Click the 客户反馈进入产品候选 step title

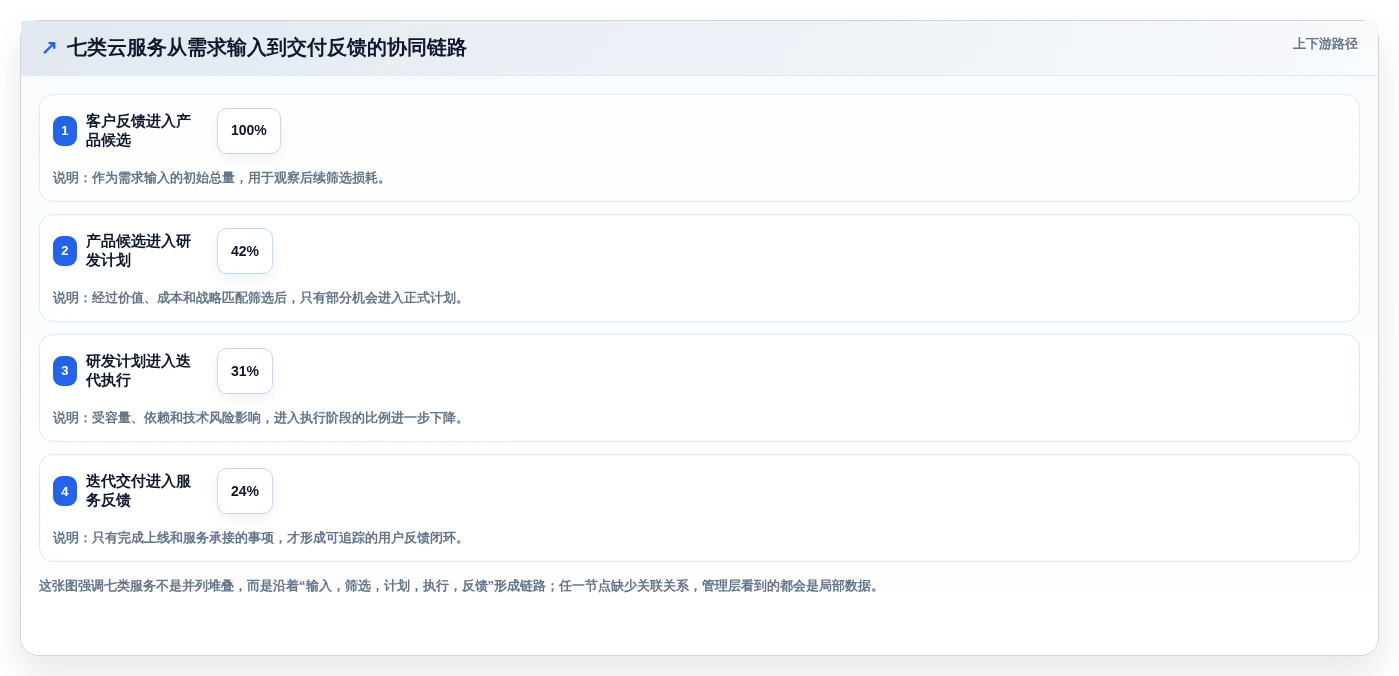coord(138,131)
